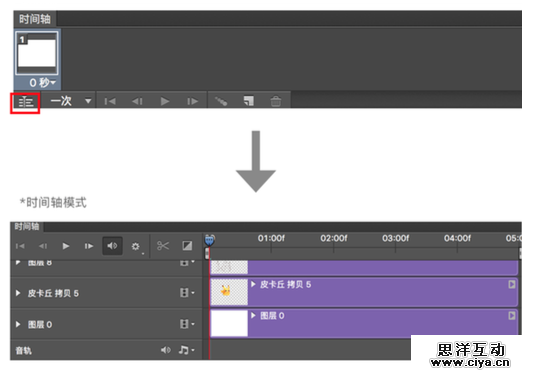Click the work area start handle below playhead

[x=207, y=254]
